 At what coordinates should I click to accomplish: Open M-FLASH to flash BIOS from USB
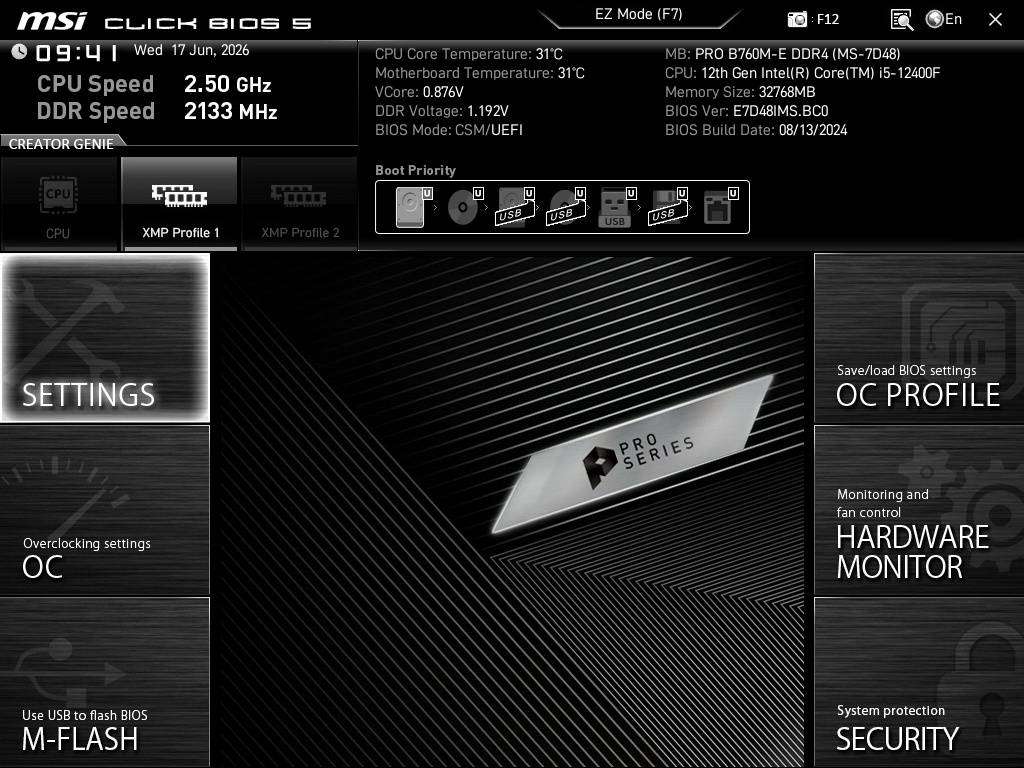point(105,682)
